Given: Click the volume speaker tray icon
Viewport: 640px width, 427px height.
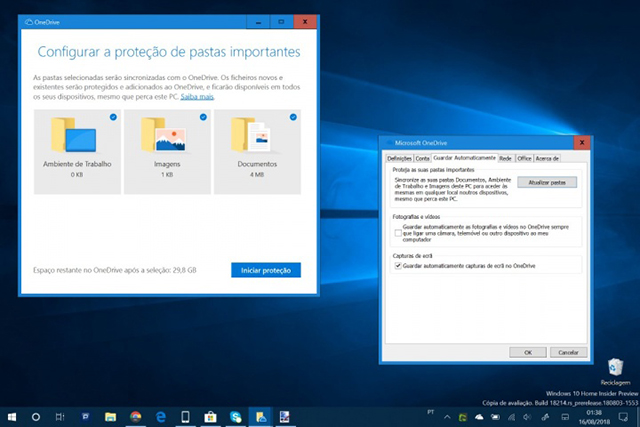Looking at the screenshot, I should coord(527,417).
